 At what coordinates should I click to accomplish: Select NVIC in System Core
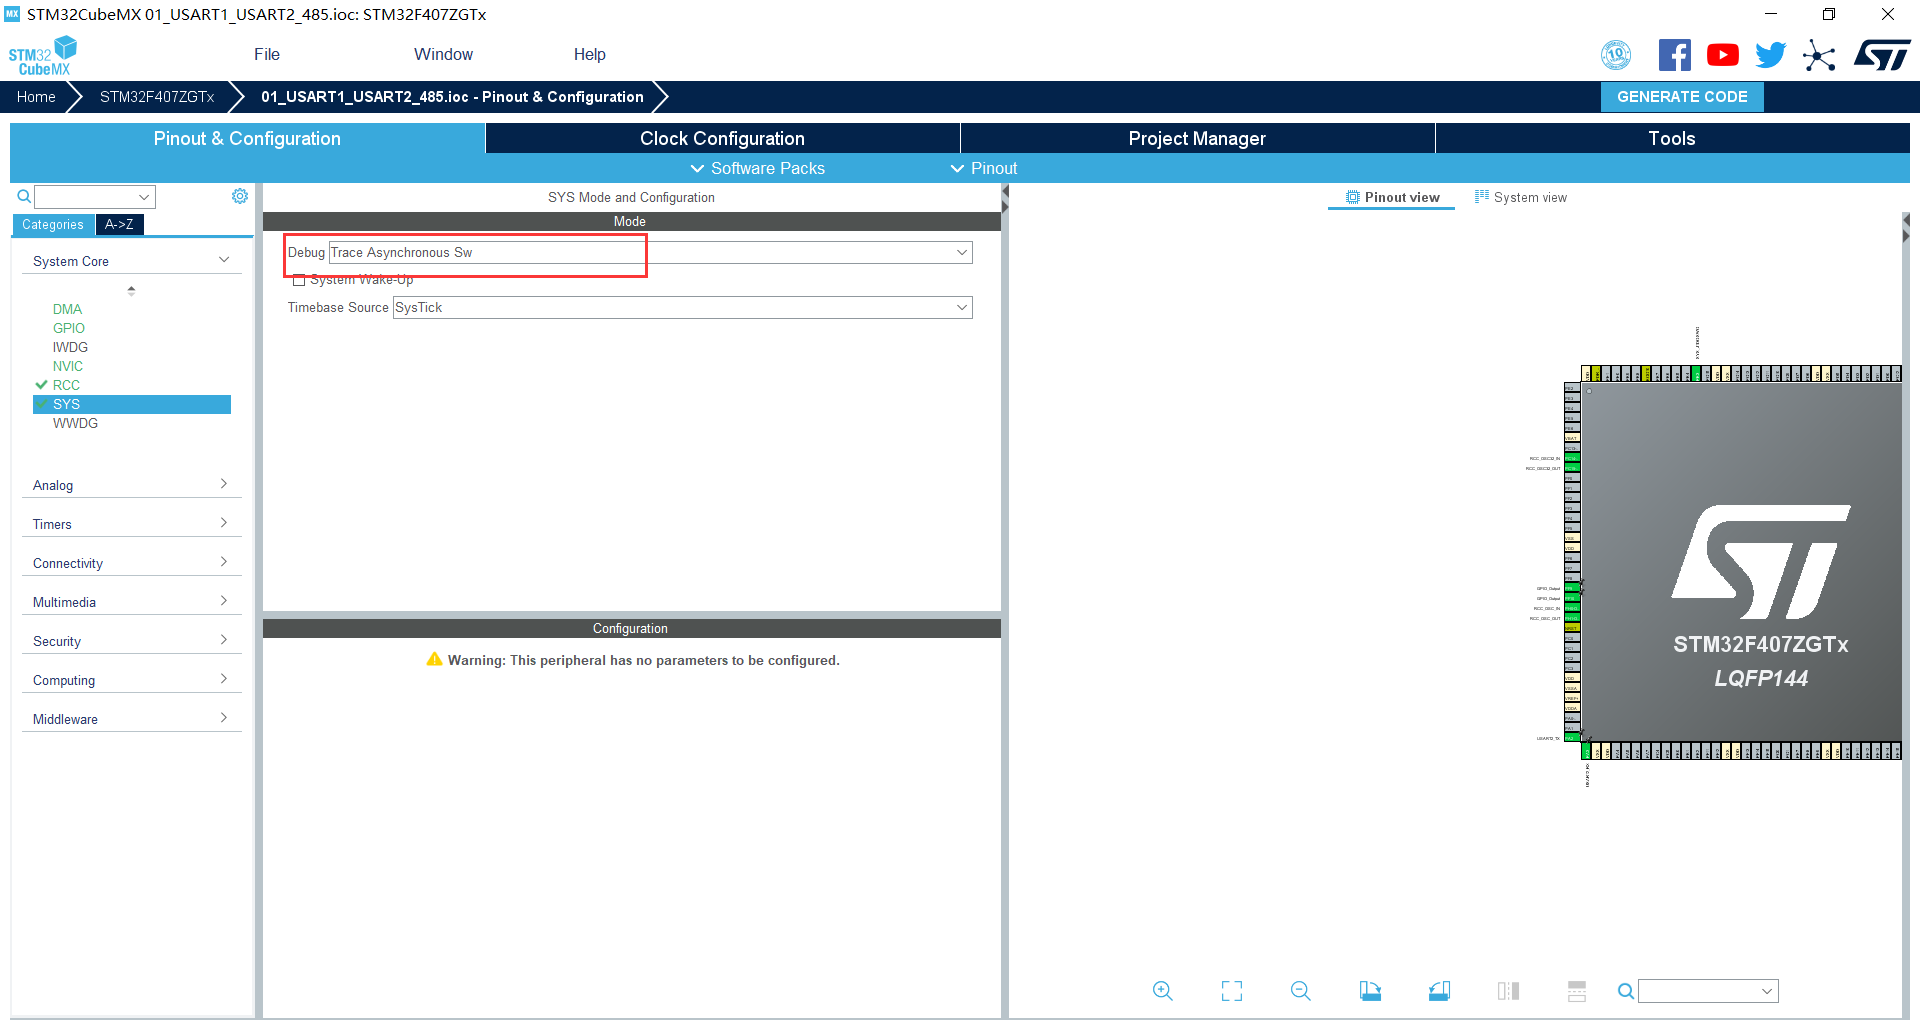pos(68,366)
